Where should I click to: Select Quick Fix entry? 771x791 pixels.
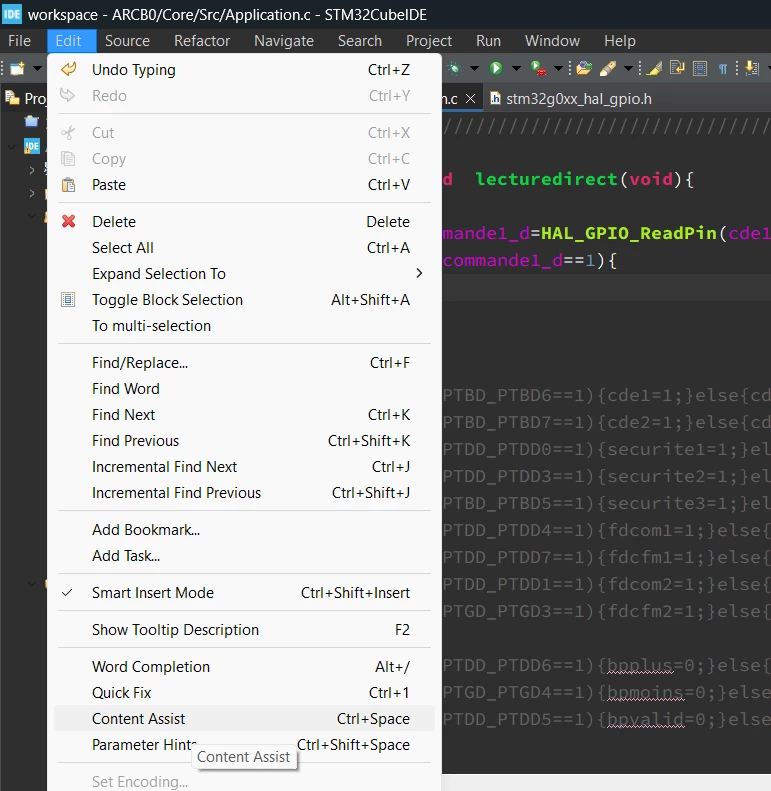pos(244,693)
